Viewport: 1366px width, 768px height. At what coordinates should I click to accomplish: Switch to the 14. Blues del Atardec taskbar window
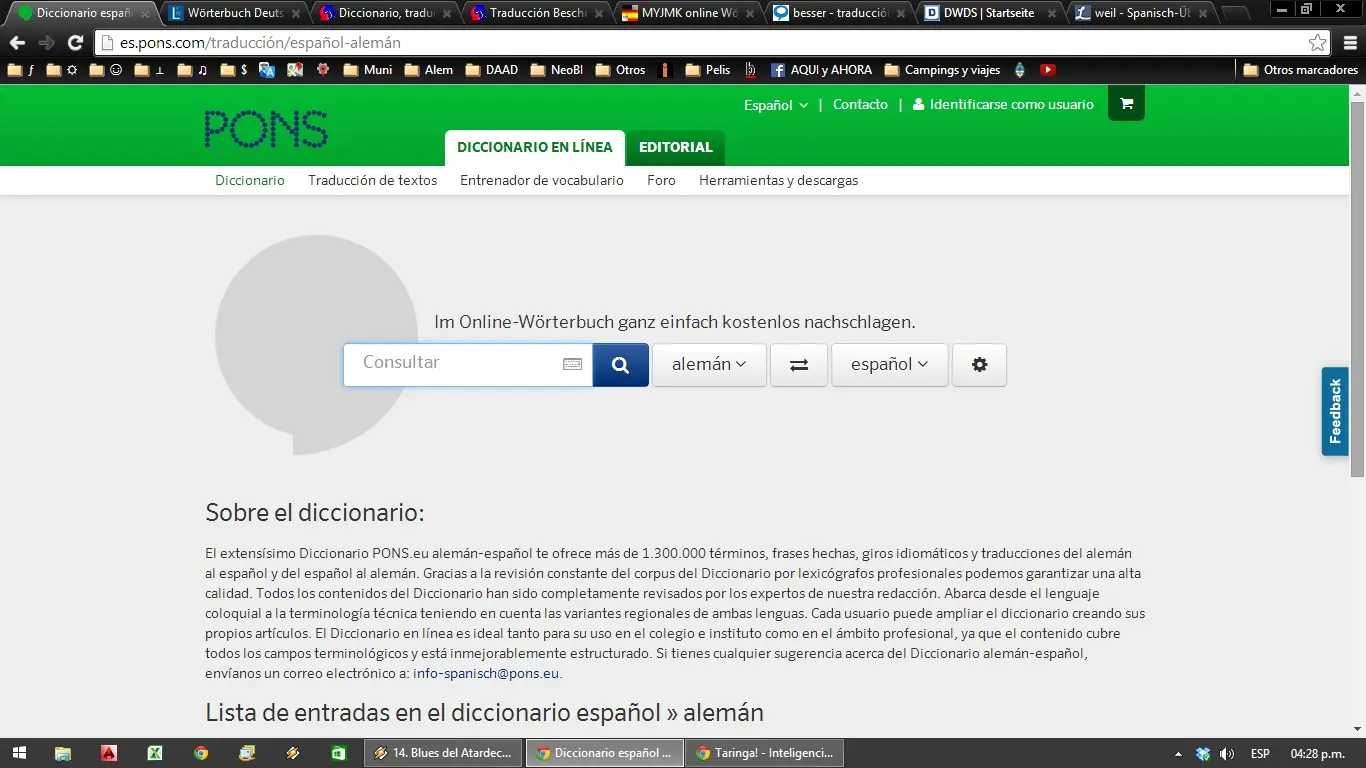[443, 753]
